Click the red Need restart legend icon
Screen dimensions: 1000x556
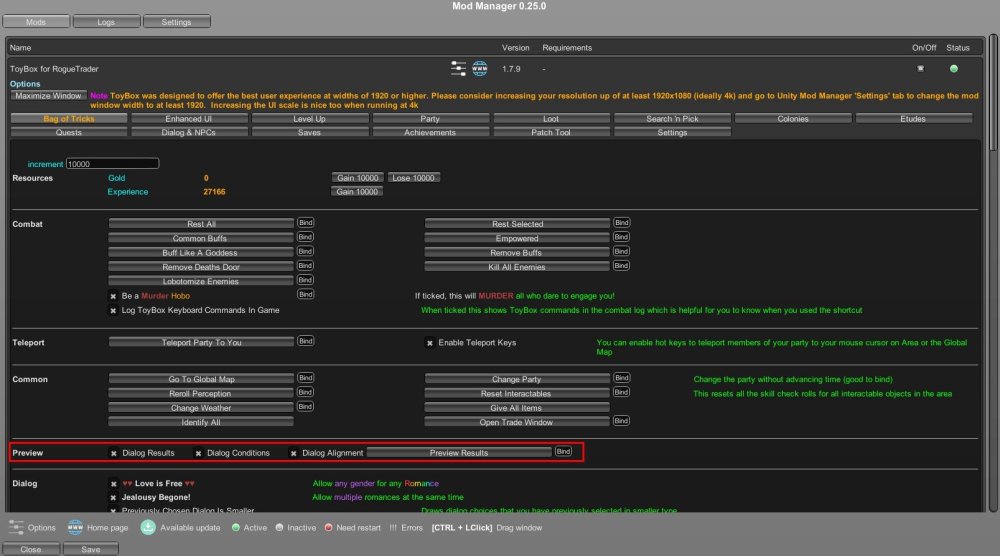point(327,527)
